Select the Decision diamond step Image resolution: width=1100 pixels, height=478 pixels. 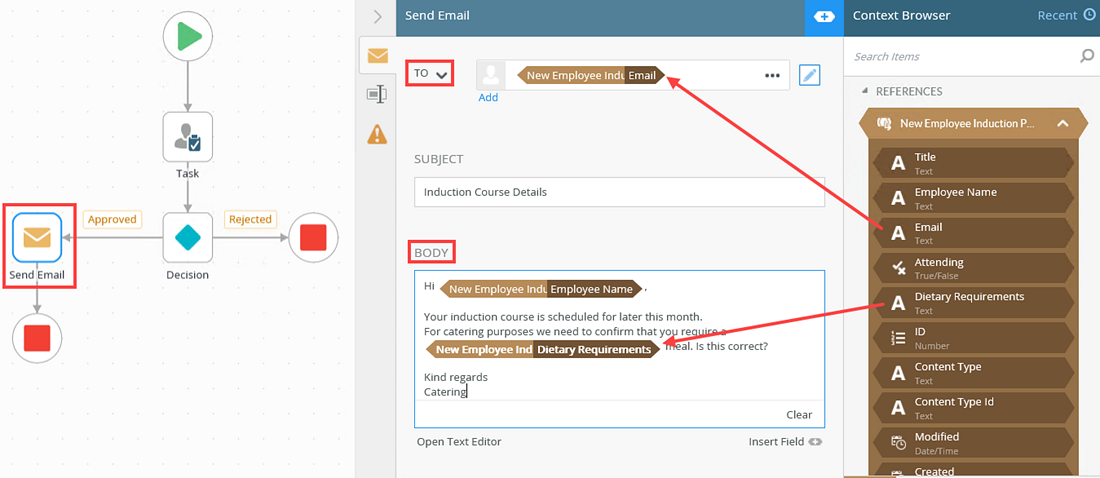click(187, 237)
